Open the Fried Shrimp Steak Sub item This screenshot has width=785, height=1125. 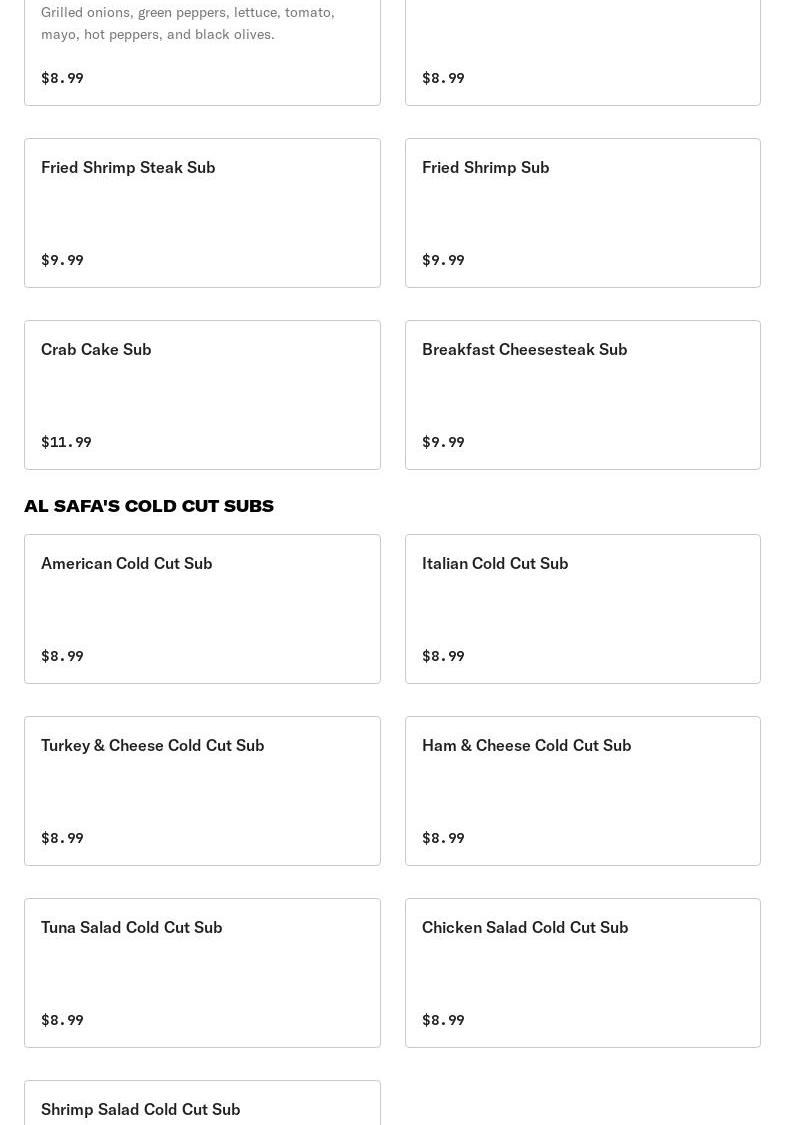point(202,212)
